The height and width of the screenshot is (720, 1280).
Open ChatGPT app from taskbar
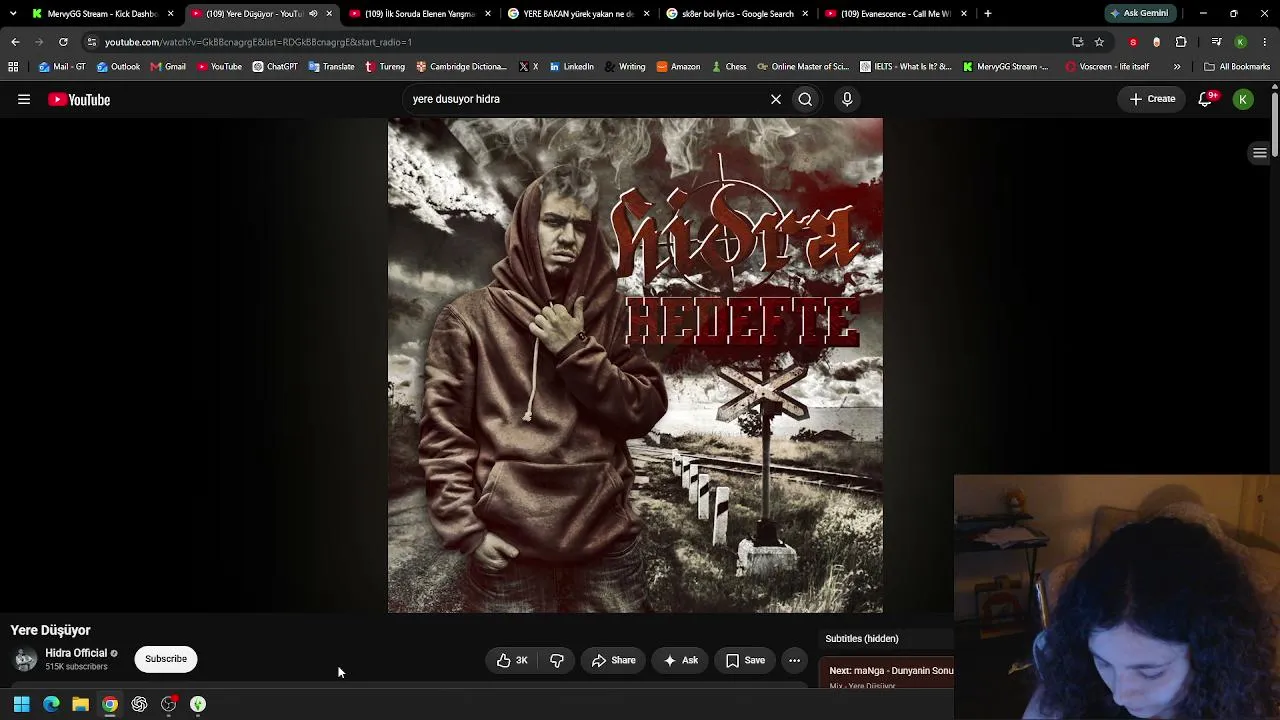[139, 704]
